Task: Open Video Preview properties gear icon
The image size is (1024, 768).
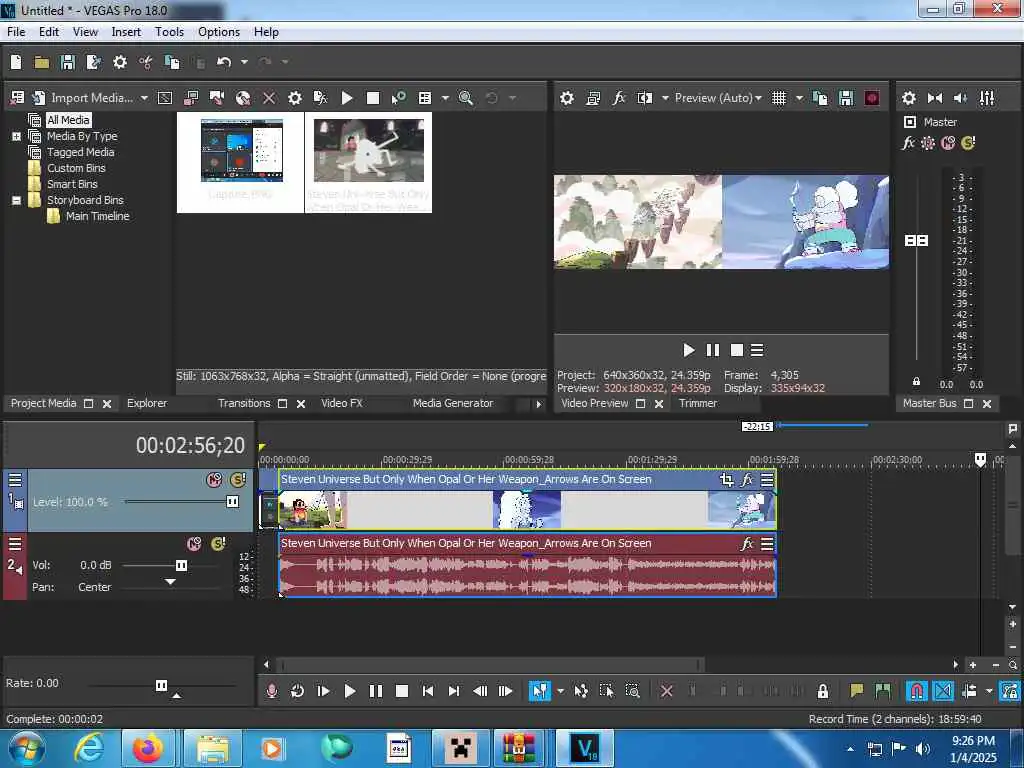Action: pos(567,98)
